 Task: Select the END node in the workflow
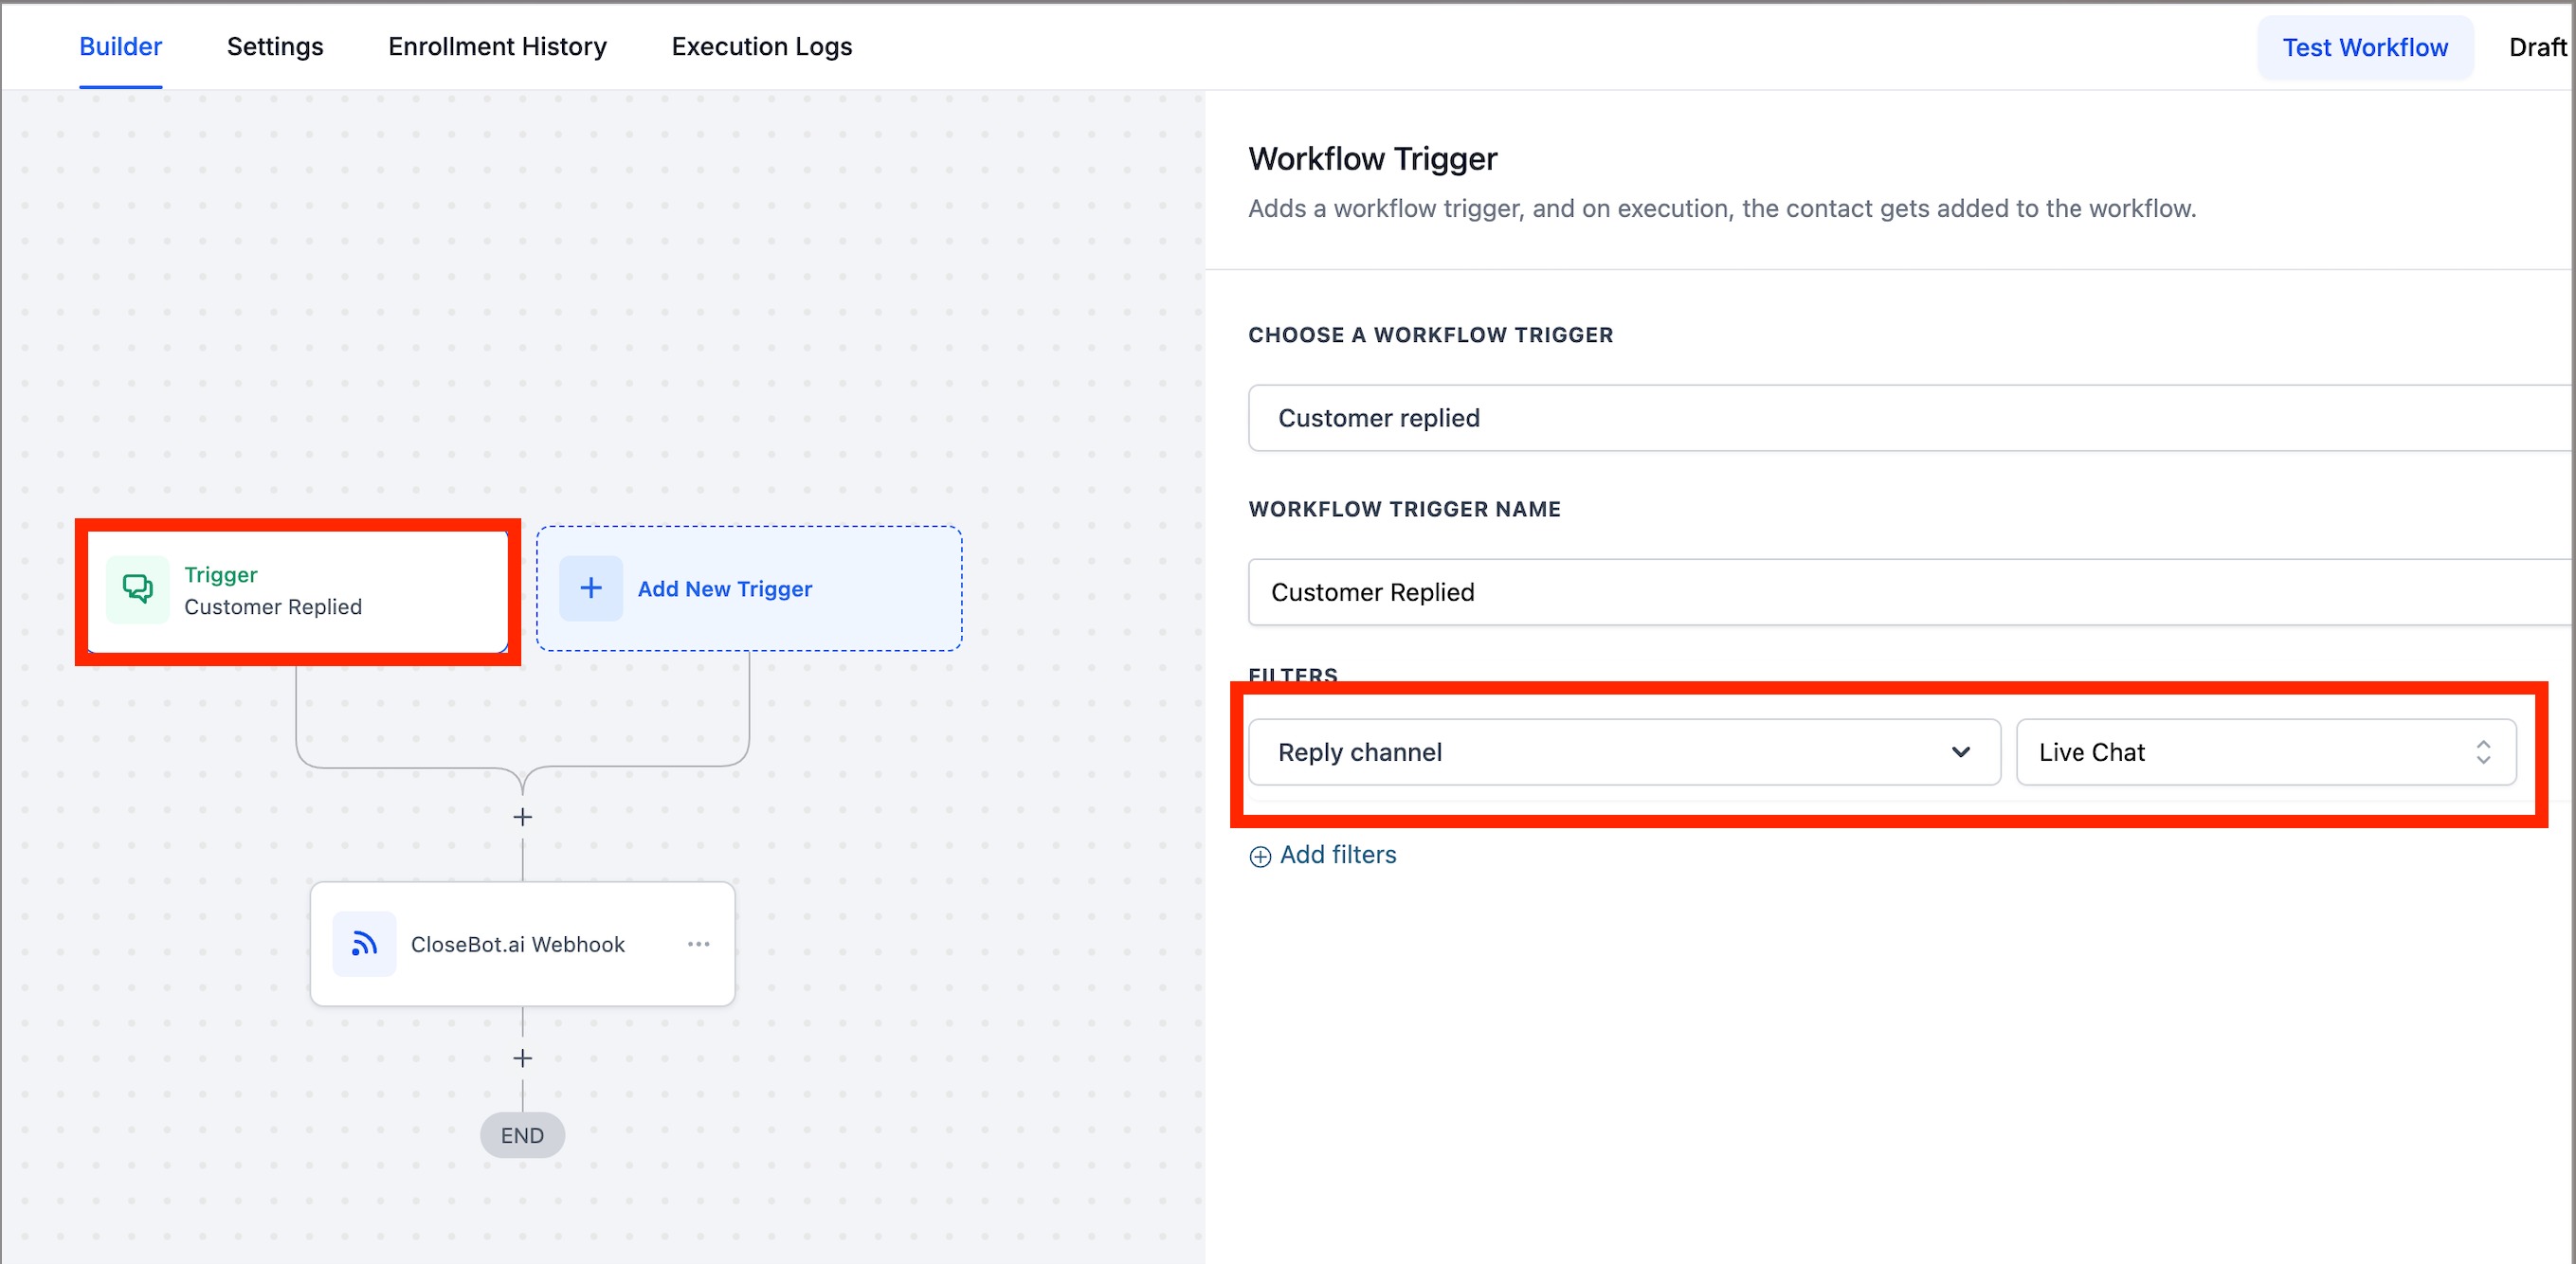click(522, 1135)
